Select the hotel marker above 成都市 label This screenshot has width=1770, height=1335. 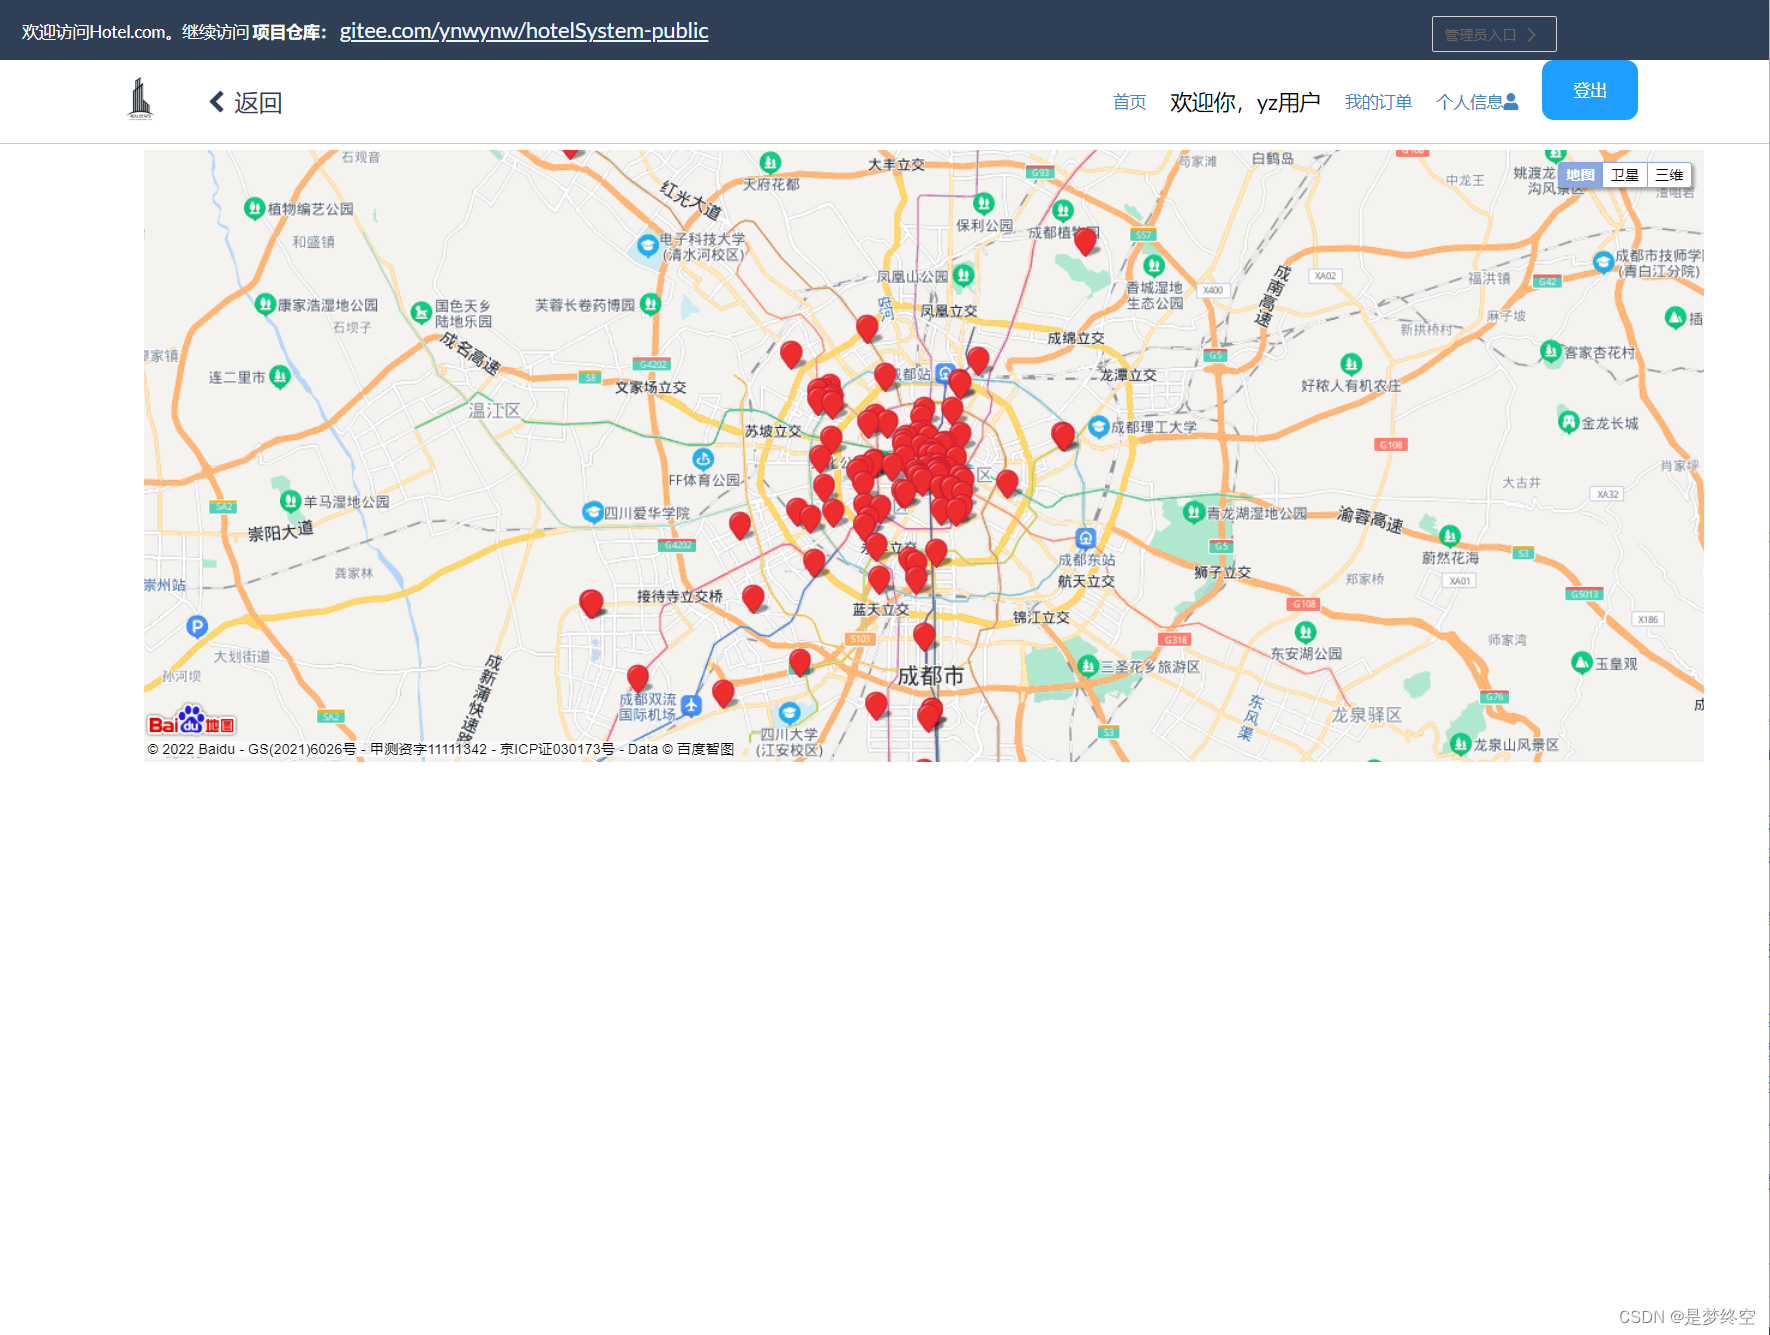tap(924, 636)
